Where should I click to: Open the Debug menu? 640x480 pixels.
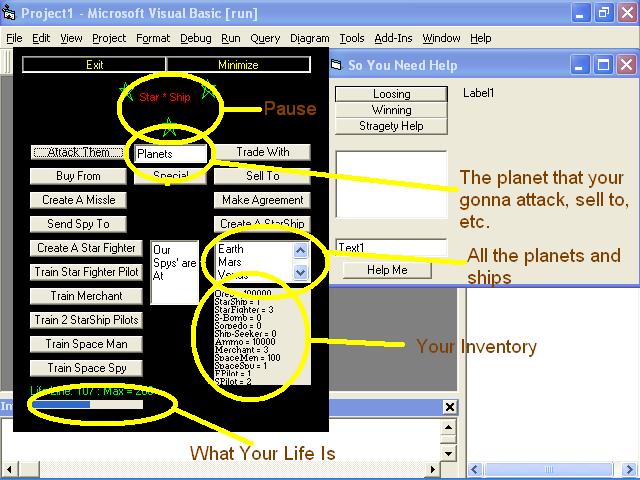(x=196, y=38)
